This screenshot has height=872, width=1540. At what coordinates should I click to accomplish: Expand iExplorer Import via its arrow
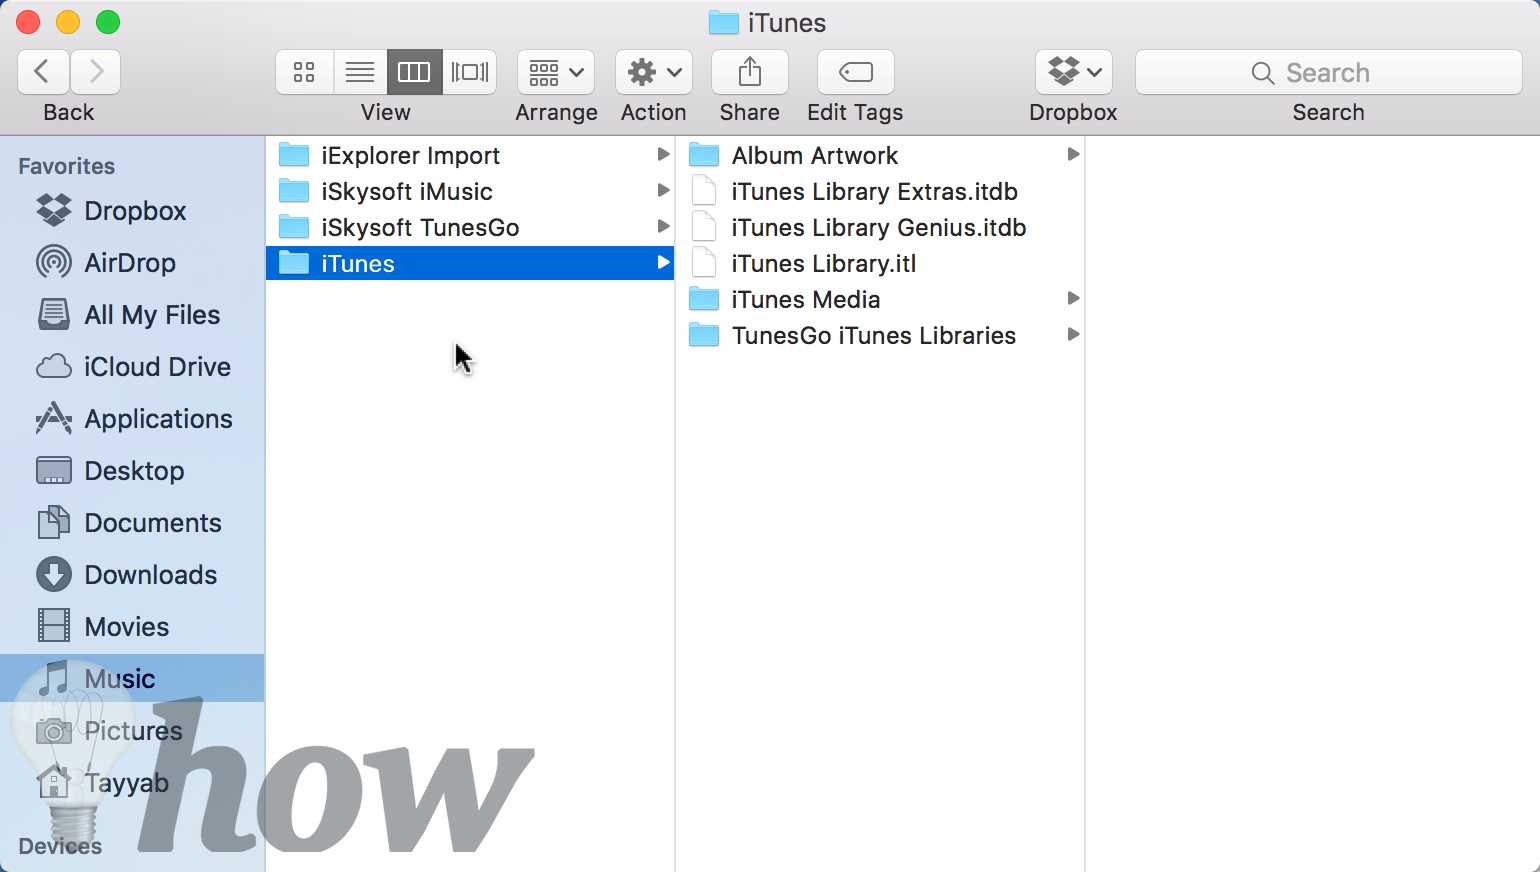pyautogui.click(x=662, y=155)
